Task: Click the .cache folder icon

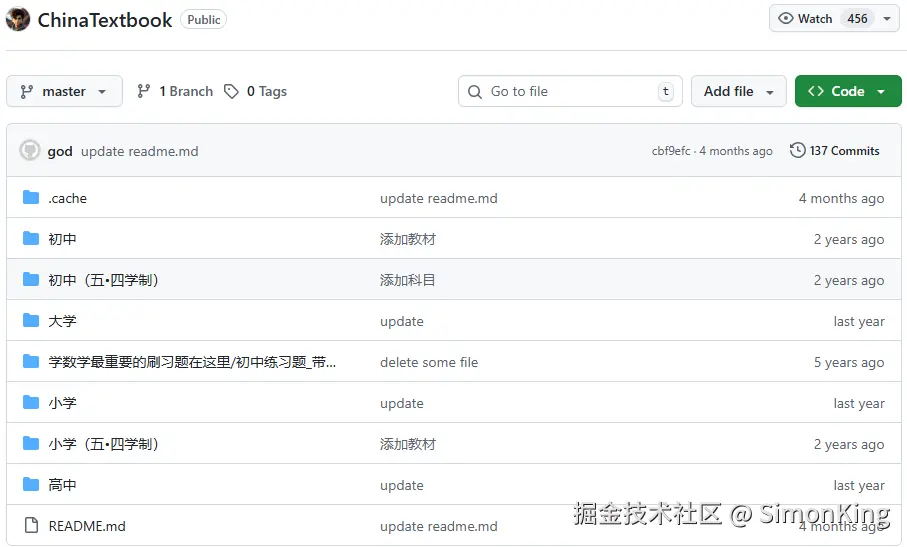Action: pyautogui.click(x=31, y=198)
